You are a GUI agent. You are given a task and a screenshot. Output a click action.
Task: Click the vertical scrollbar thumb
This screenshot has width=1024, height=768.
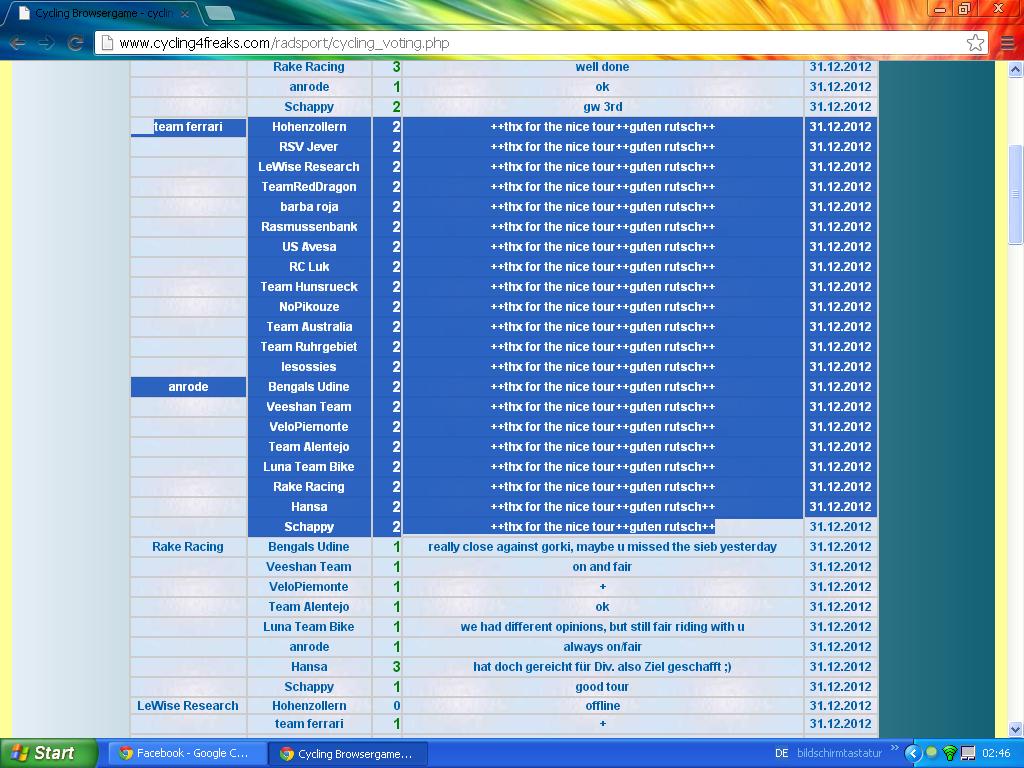tap(1015, 194)
